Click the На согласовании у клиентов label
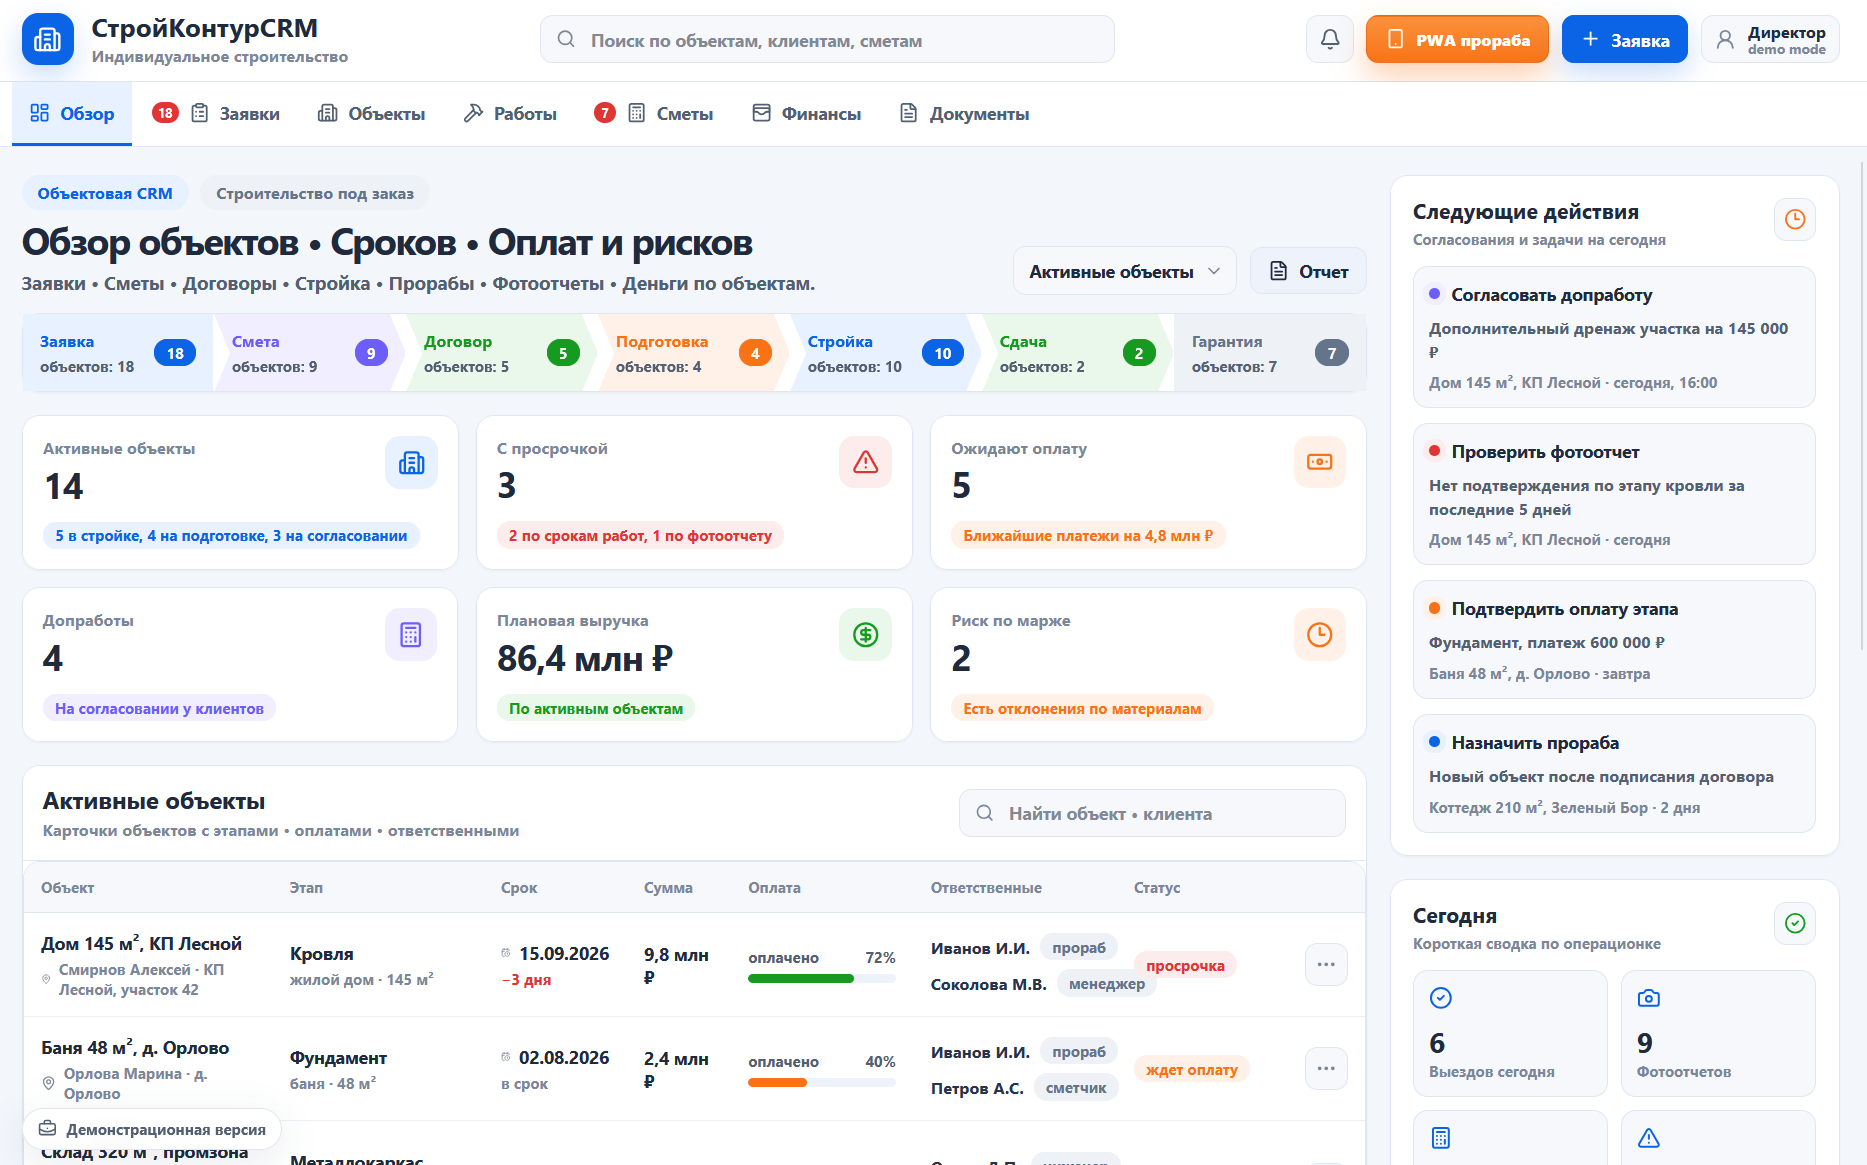 [159, 708]
